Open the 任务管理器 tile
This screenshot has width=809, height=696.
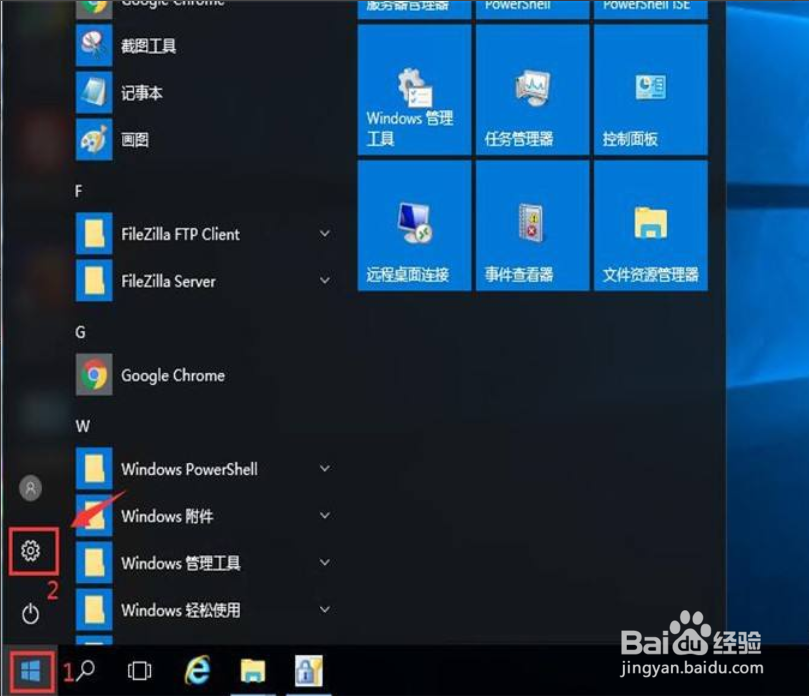[x=532, y=90]
